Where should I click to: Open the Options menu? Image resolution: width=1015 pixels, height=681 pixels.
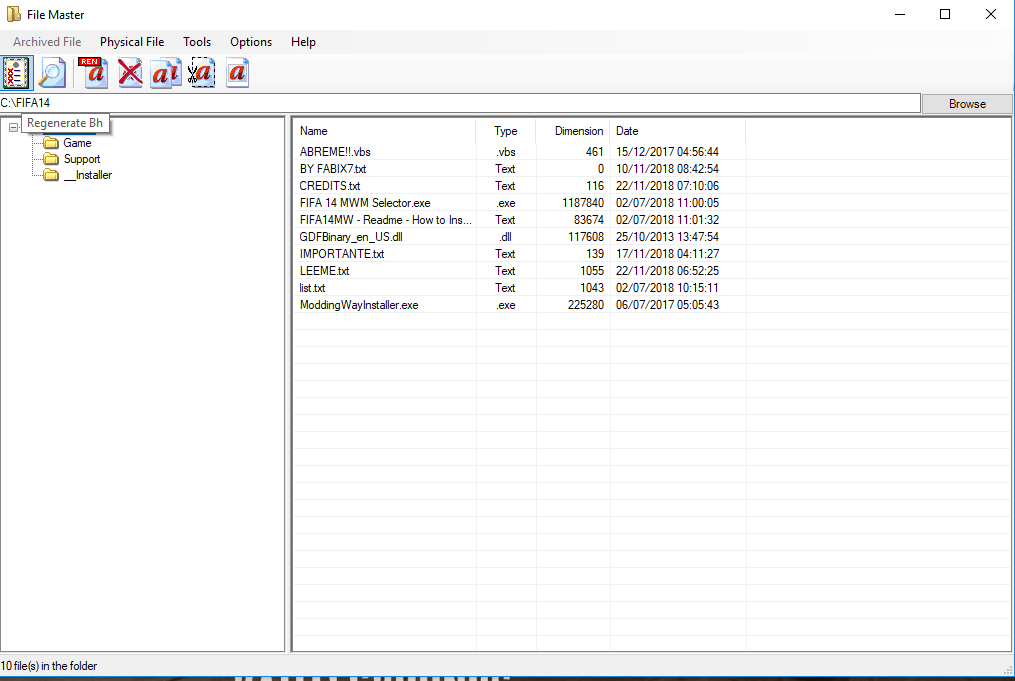pyautogui.click(x=251, y=42)
